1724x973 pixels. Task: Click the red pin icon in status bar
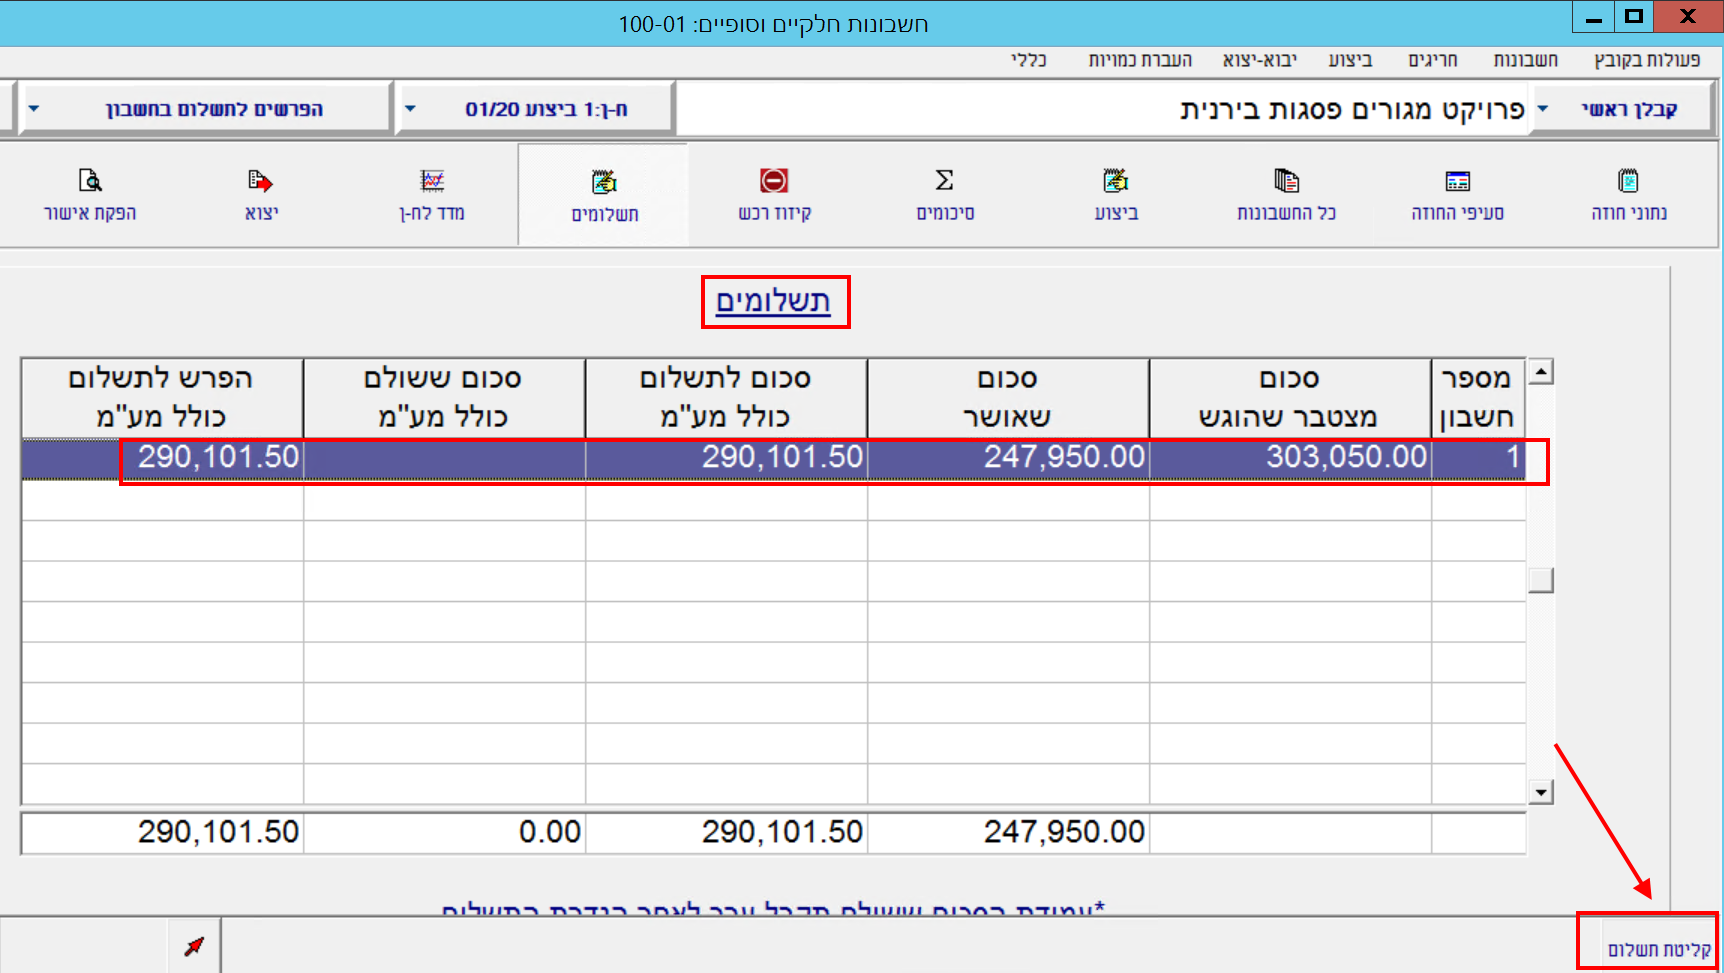[x=194, y=946]
